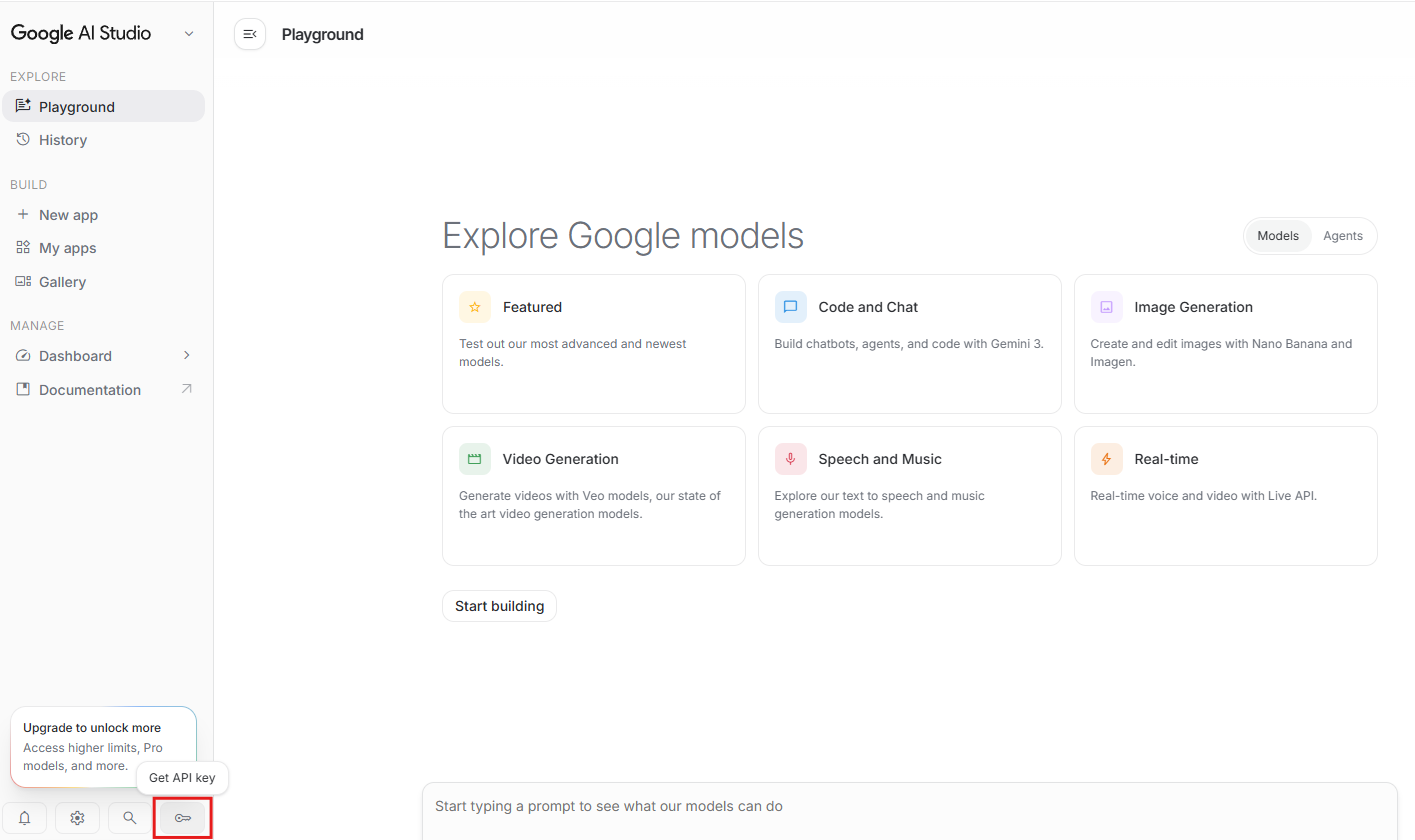Open the Real-time card

[x=1226, y=496]
